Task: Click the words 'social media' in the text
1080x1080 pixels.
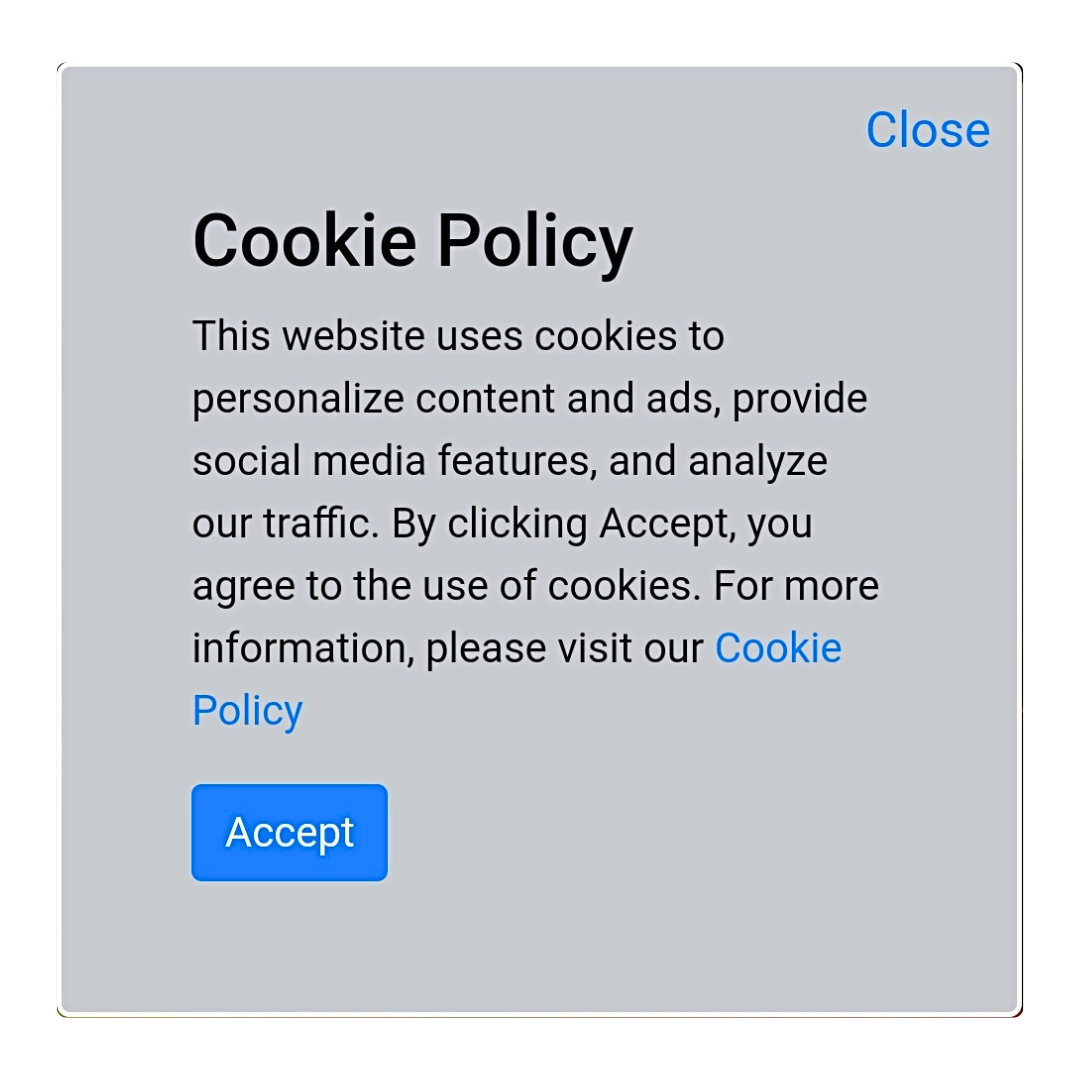Action: point(309,461)
